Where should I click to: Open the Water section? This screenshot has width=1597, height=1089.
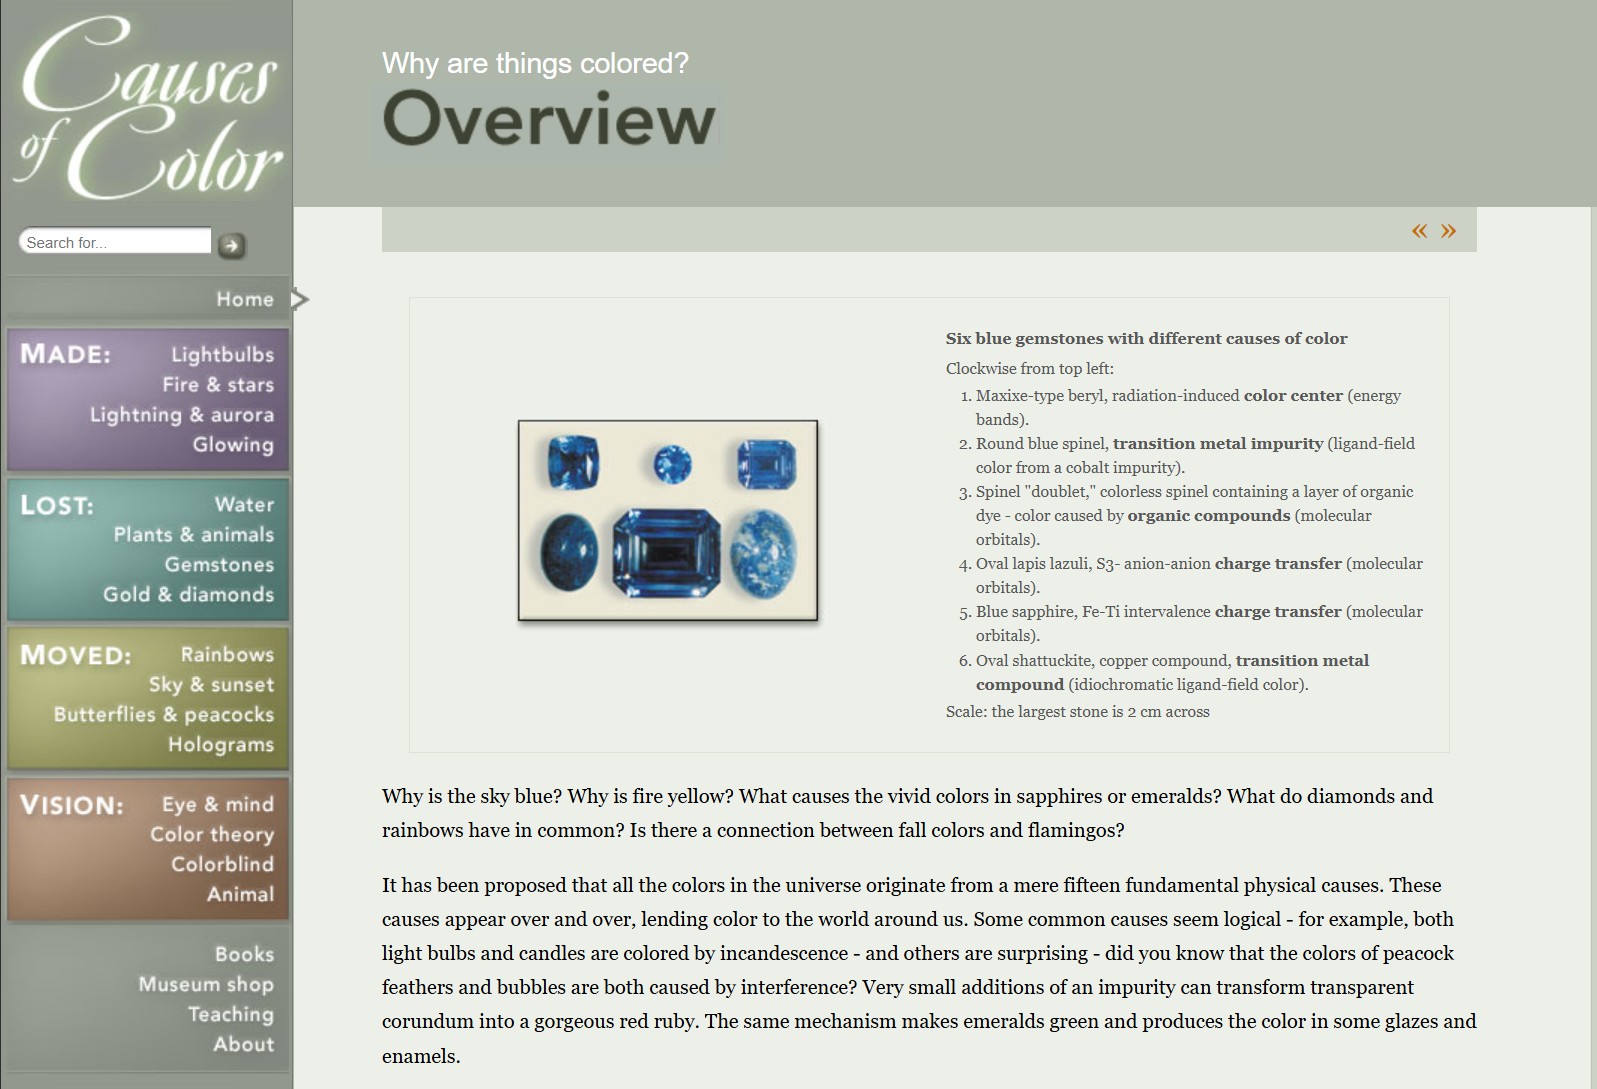[244, 504]
